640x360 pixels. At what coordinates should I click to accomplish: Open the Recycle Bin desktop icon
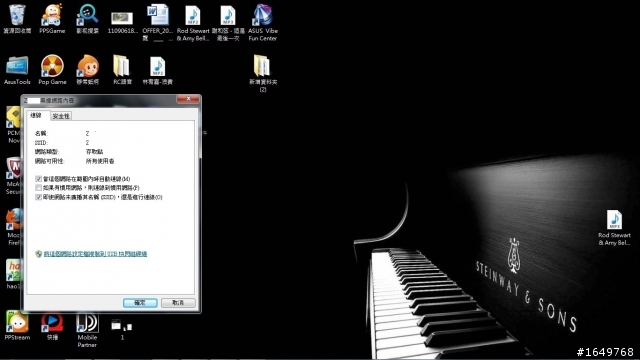point(17,19)
